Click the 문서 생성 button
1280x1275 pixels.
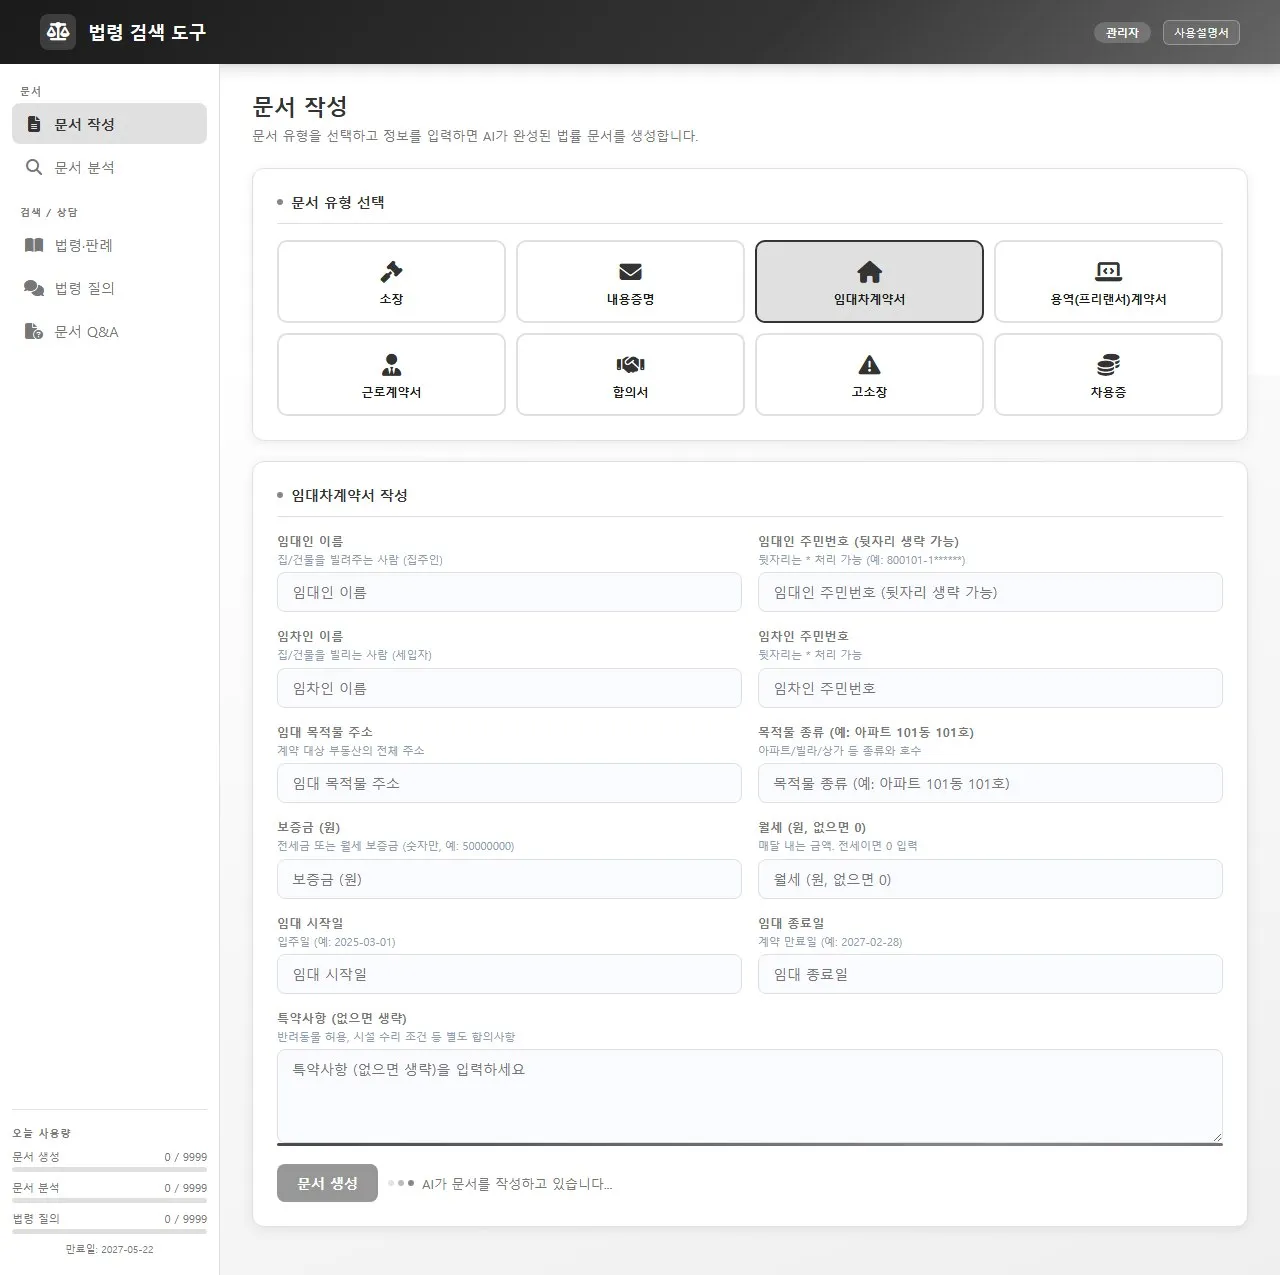point(327,1183)
